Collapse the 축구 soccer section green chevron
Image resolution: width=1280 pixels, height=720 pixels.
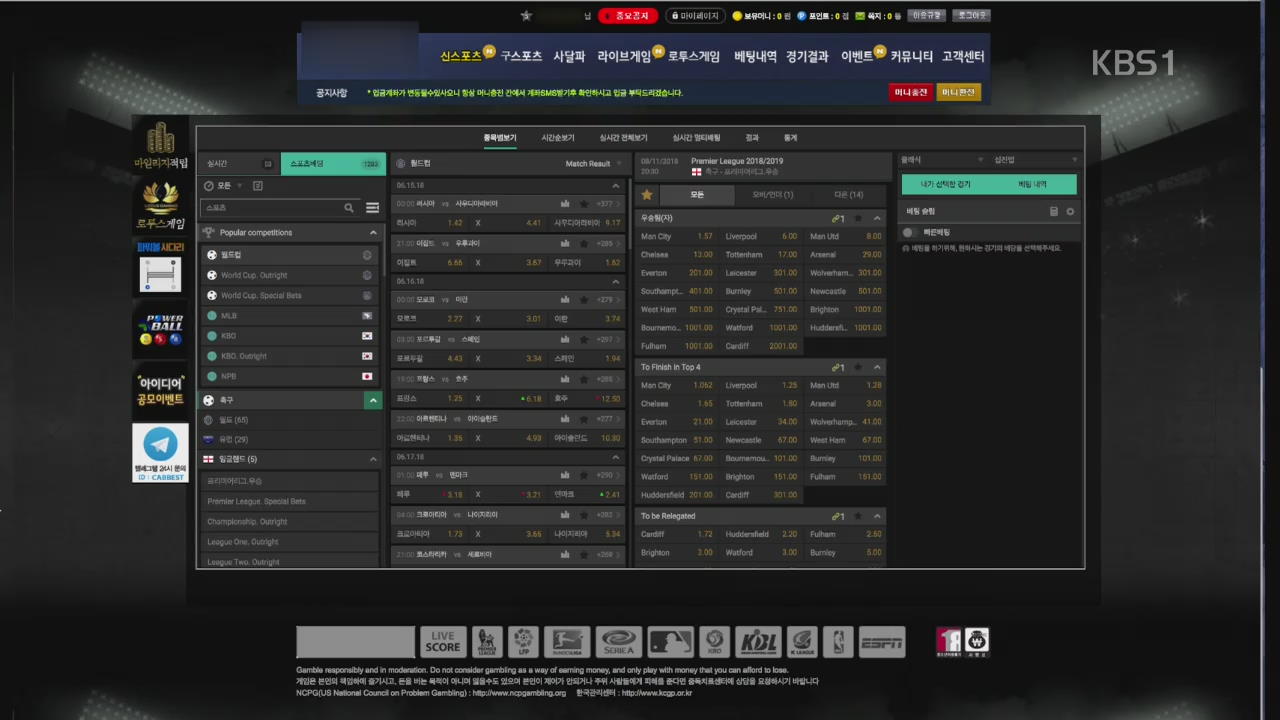click(373, 400)
